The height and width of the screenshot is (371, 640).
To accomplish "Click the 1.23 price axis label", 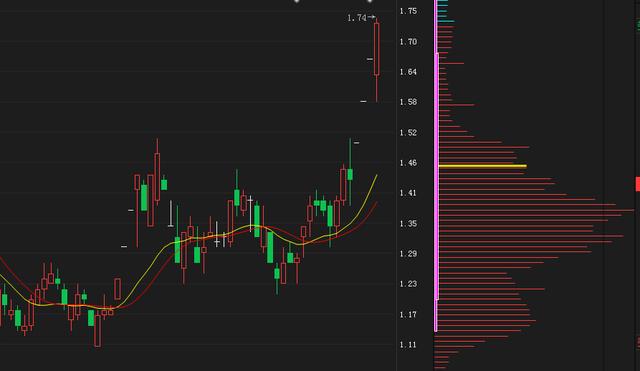I will click(x=408, y=284).
